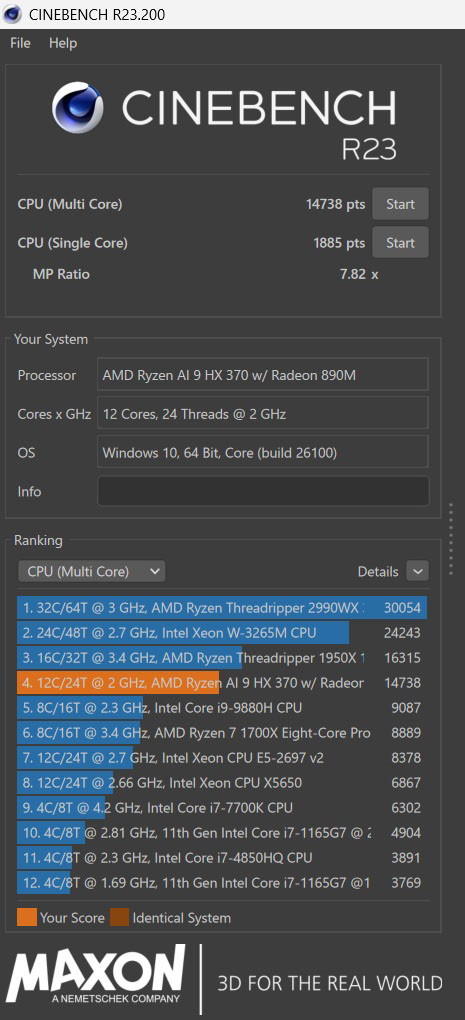Click the dotted panel divider handle
465x1020 pixels.
click(451, 539)
